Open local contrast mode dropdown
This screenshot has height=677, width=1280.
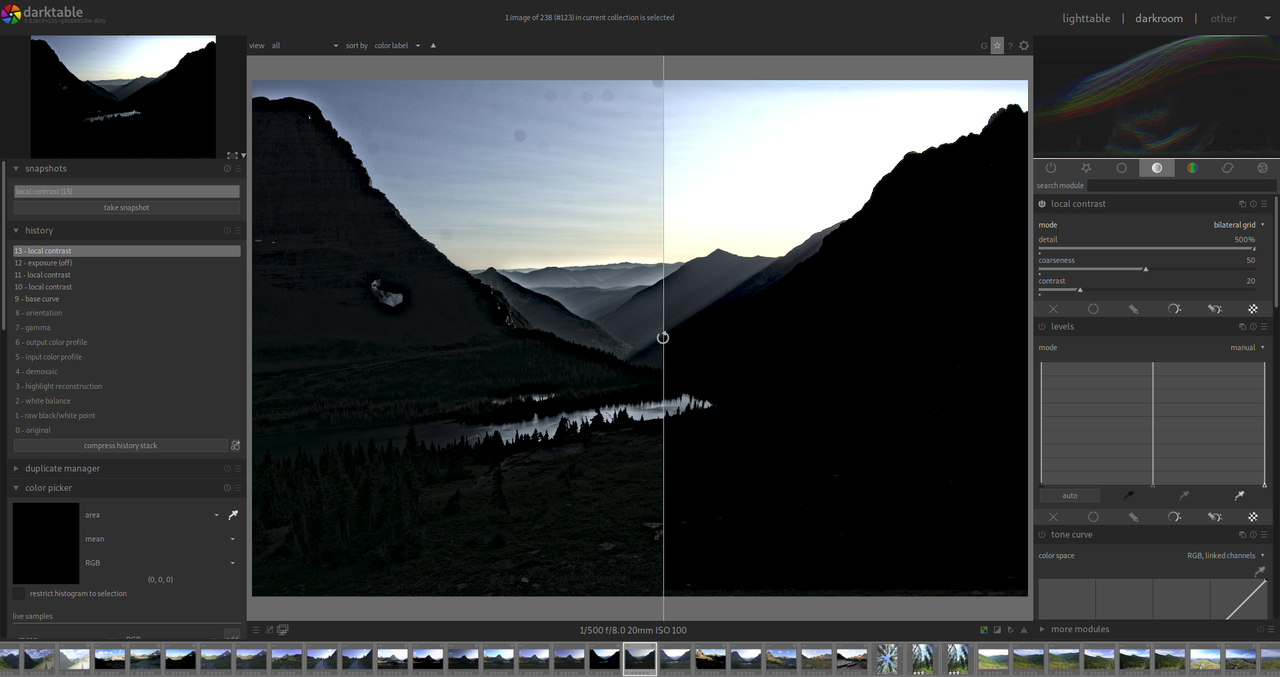[1239, 225]
